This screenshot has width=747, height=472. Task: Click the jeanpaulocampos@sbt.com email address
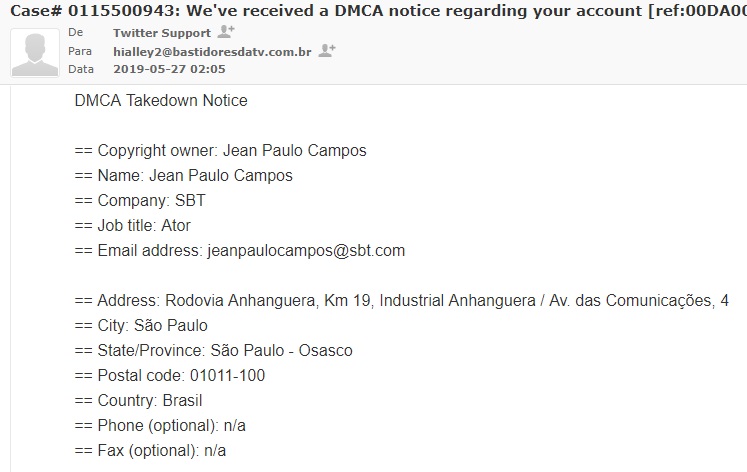(306, 251)
